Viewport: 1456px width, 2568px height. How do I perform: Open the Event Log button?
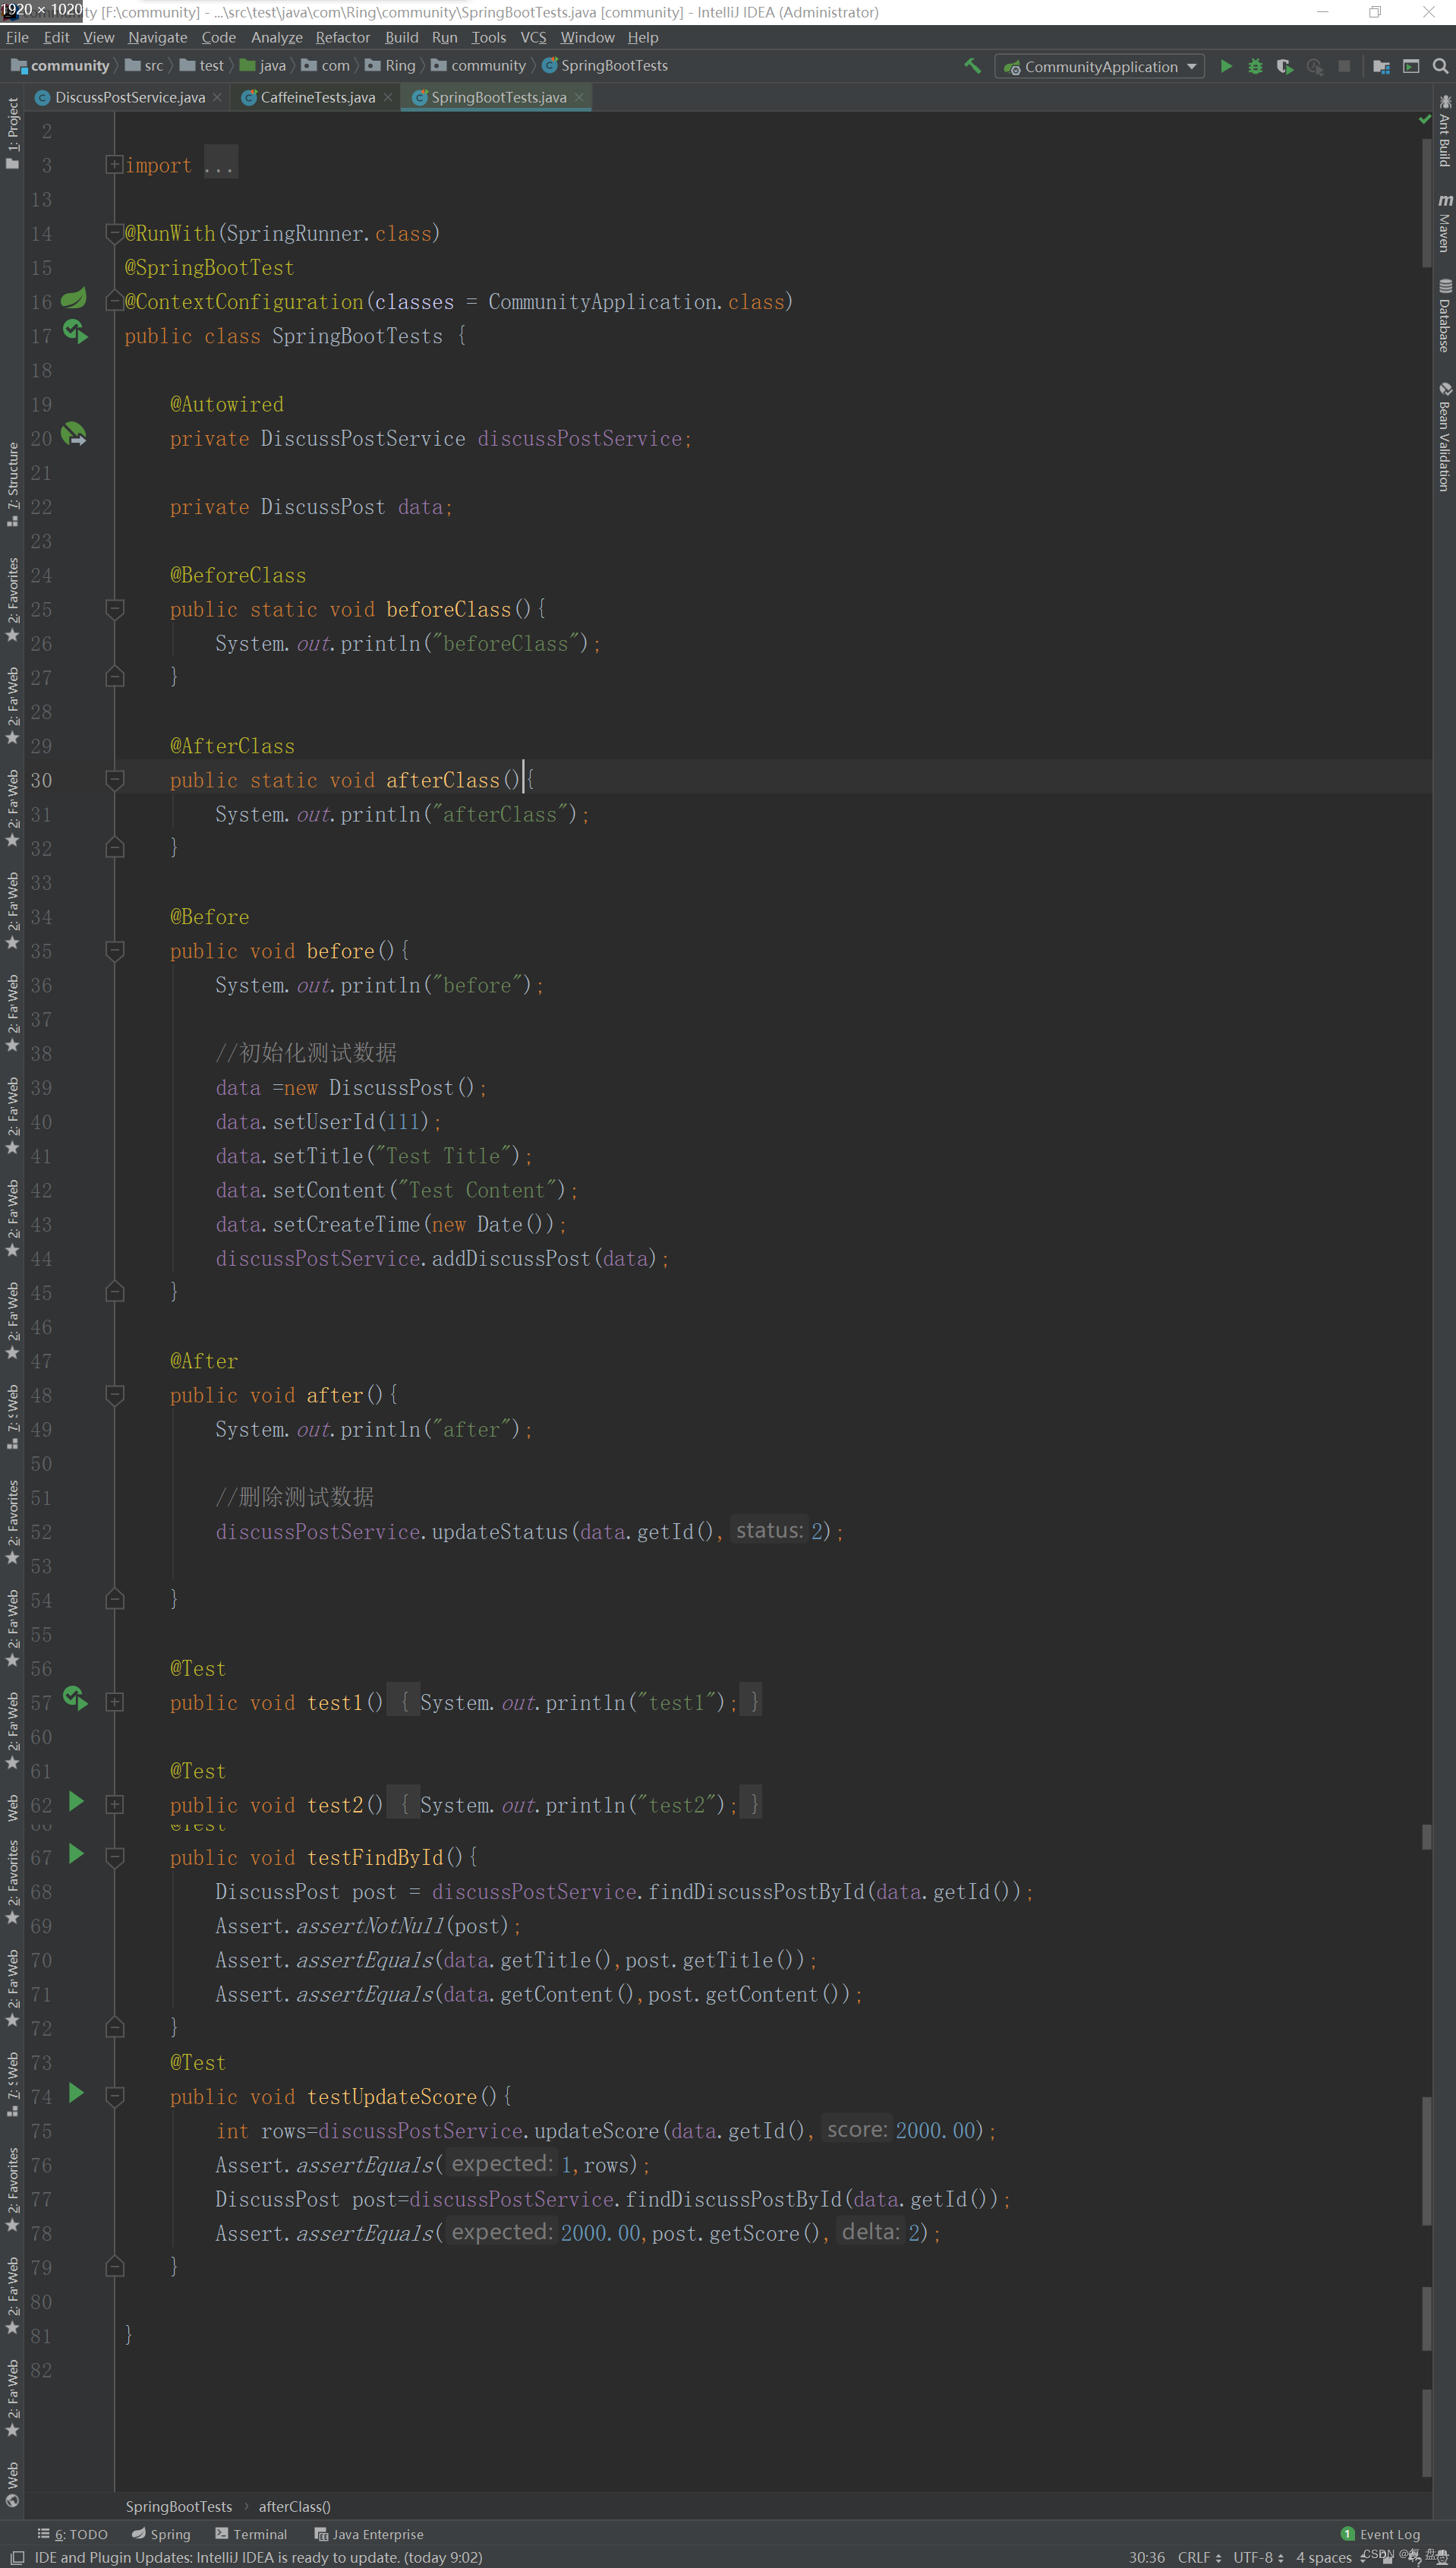(x=1381, y=2534)
